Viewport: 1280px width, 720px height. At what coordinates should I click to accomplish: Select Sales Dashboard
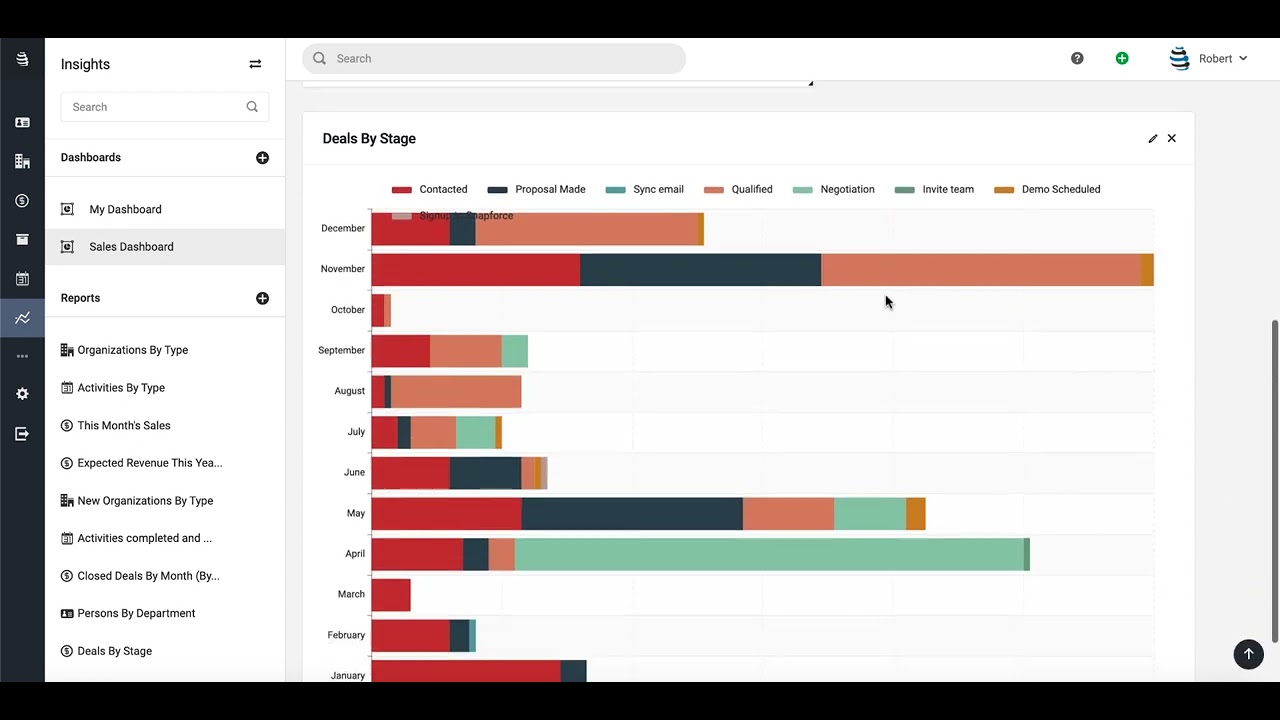pyautogui.click(x=165, y=247)
